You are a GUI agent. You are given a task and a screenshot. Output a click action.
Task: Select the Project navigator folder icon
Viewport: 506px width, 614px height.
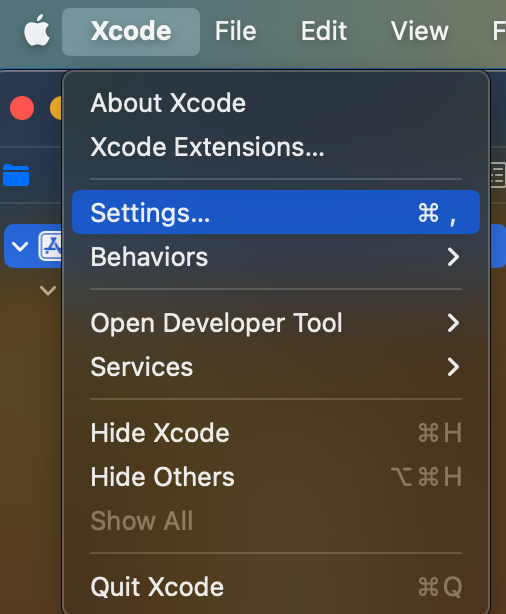(16, 175)
